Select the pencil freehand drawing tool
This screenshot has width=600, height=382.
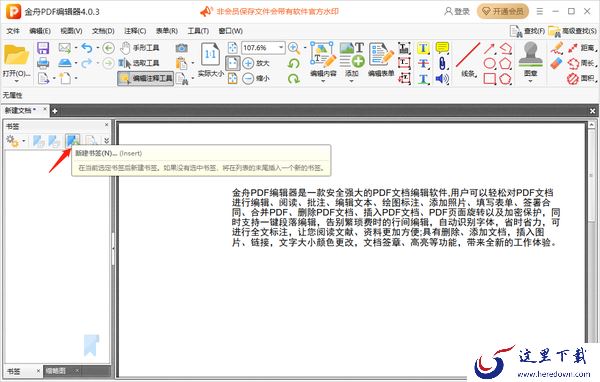point(557,48)
